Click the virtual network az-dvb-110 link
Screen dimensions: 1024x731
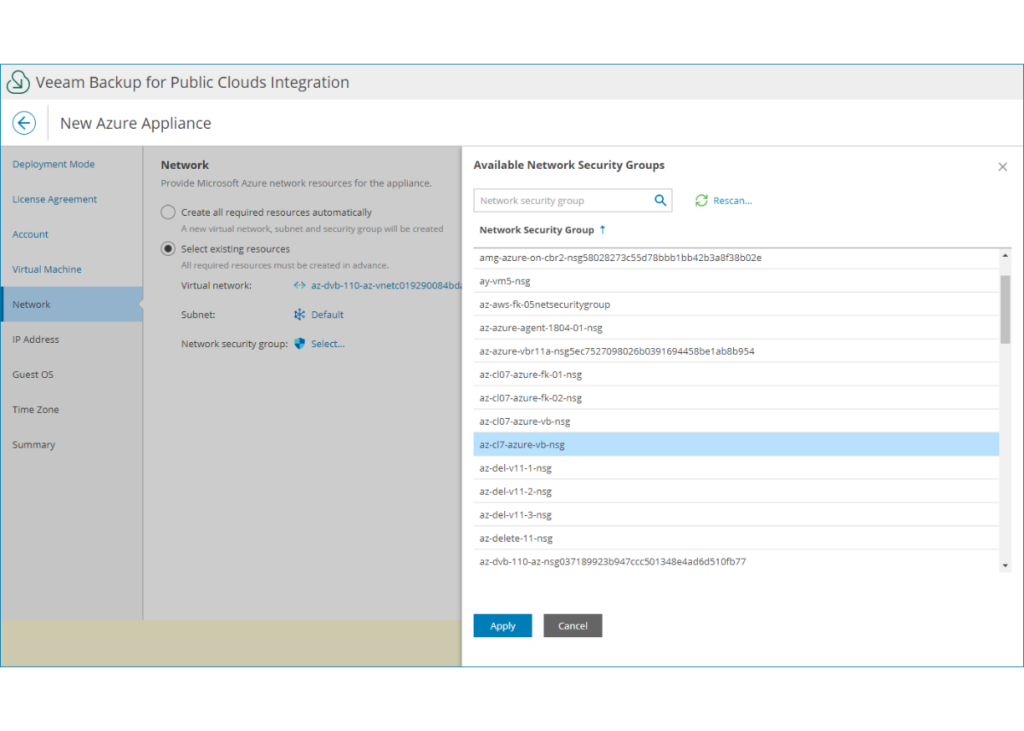(386, 285)
